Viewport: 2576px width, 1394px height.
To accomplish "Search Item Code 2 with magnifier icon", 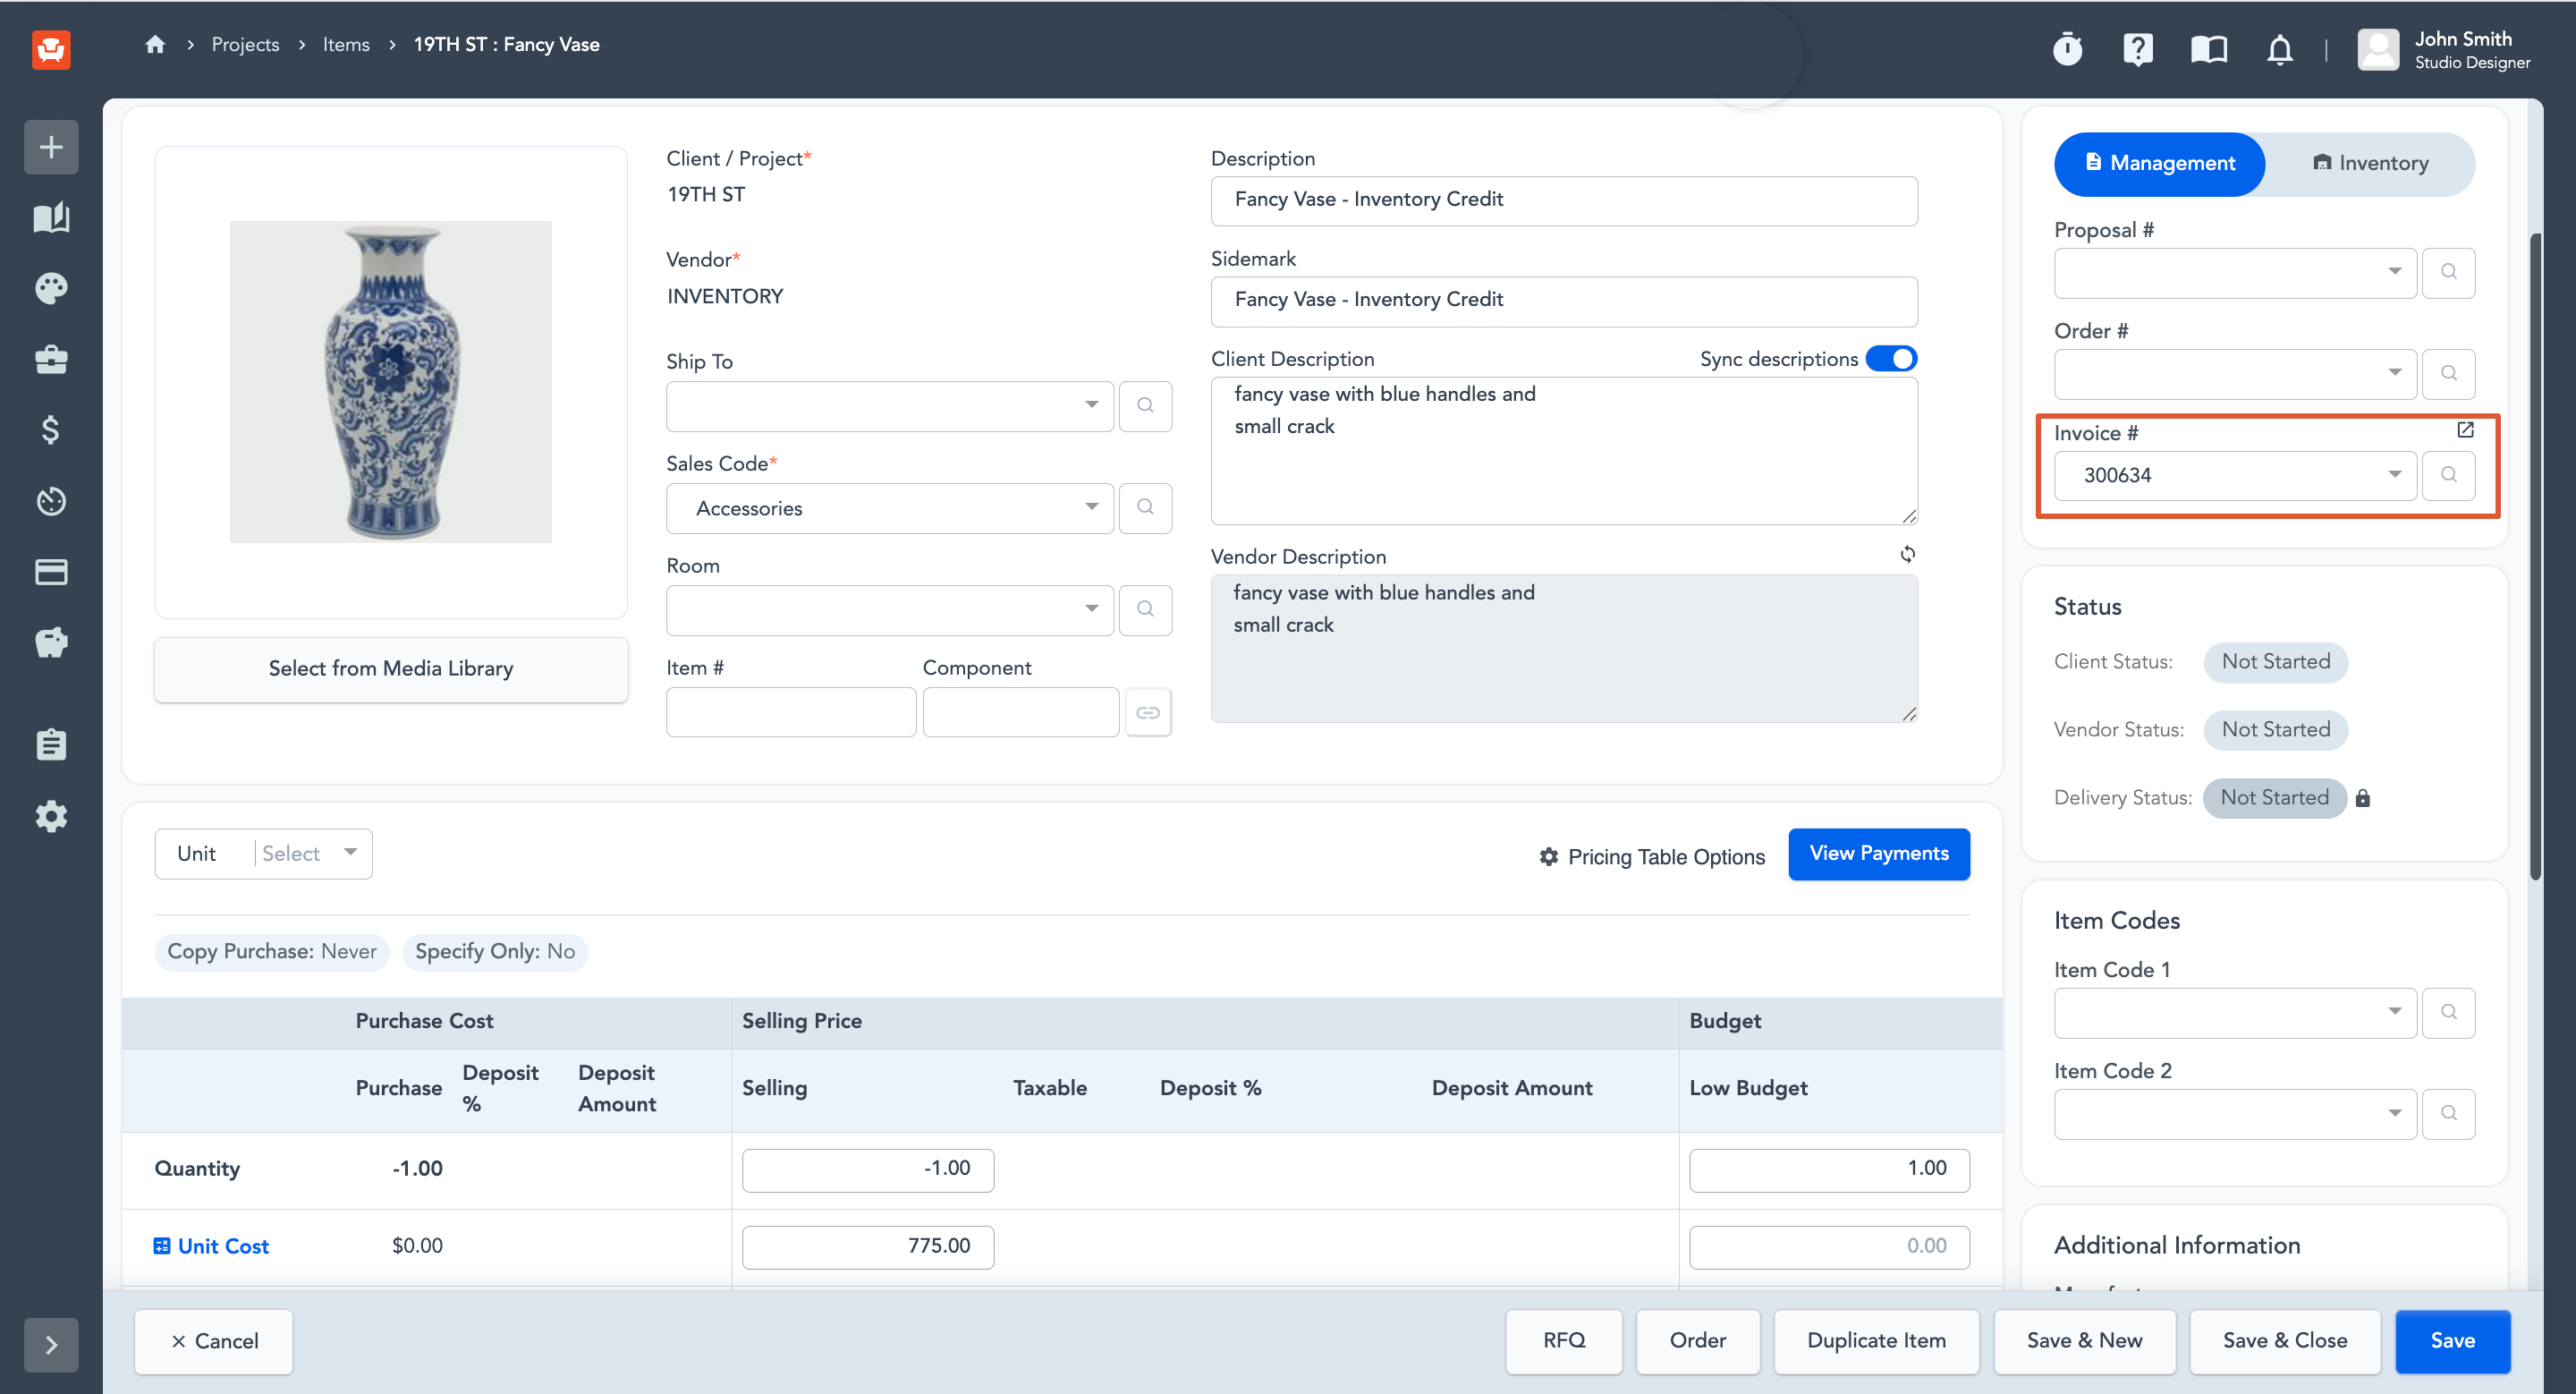I will click(x=2448, y=1113).
